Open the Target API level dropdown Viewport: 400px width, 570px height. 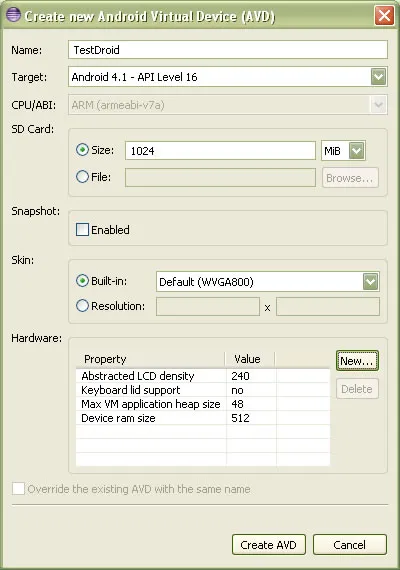tap(379, 77)
